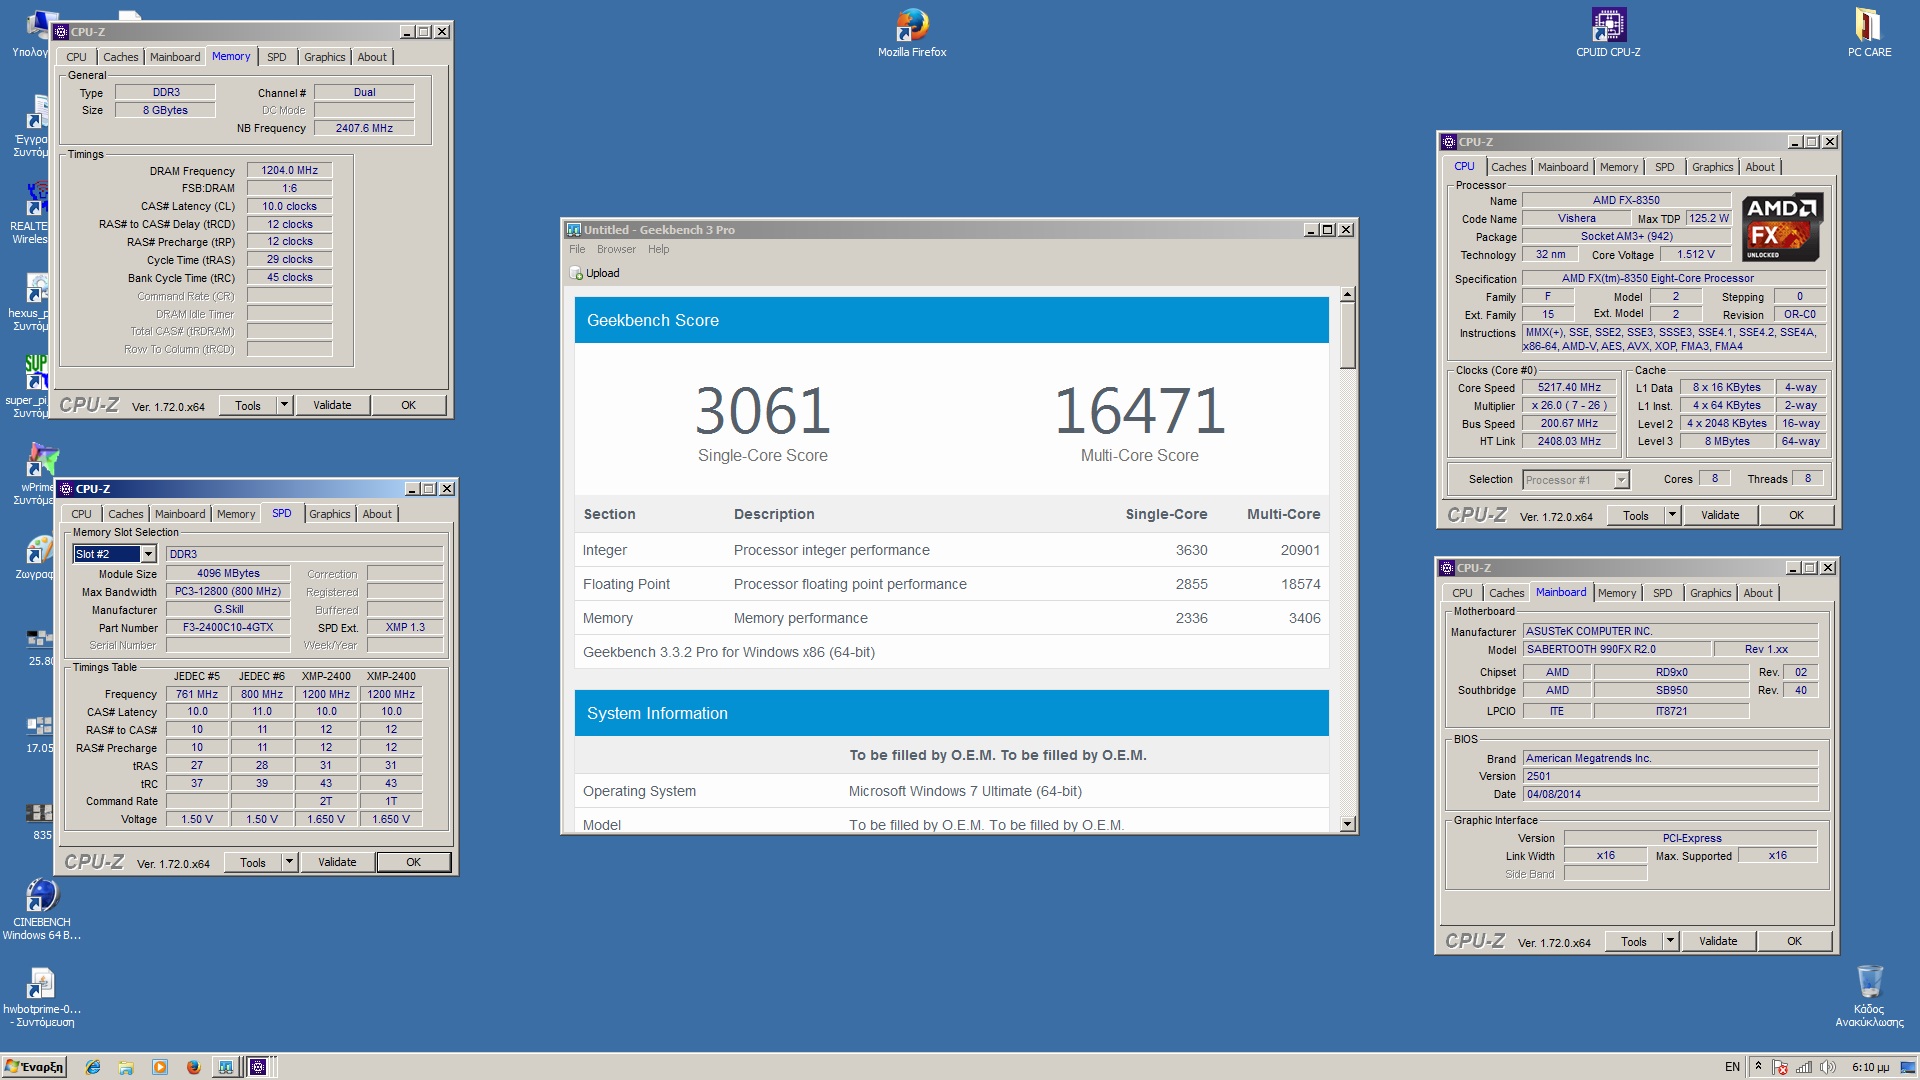This screenshot has height=1080, width=1920.
Task: Expand Tools arrow in the CPU tab CPU-Z window
Action: [x=1672, y=515]
